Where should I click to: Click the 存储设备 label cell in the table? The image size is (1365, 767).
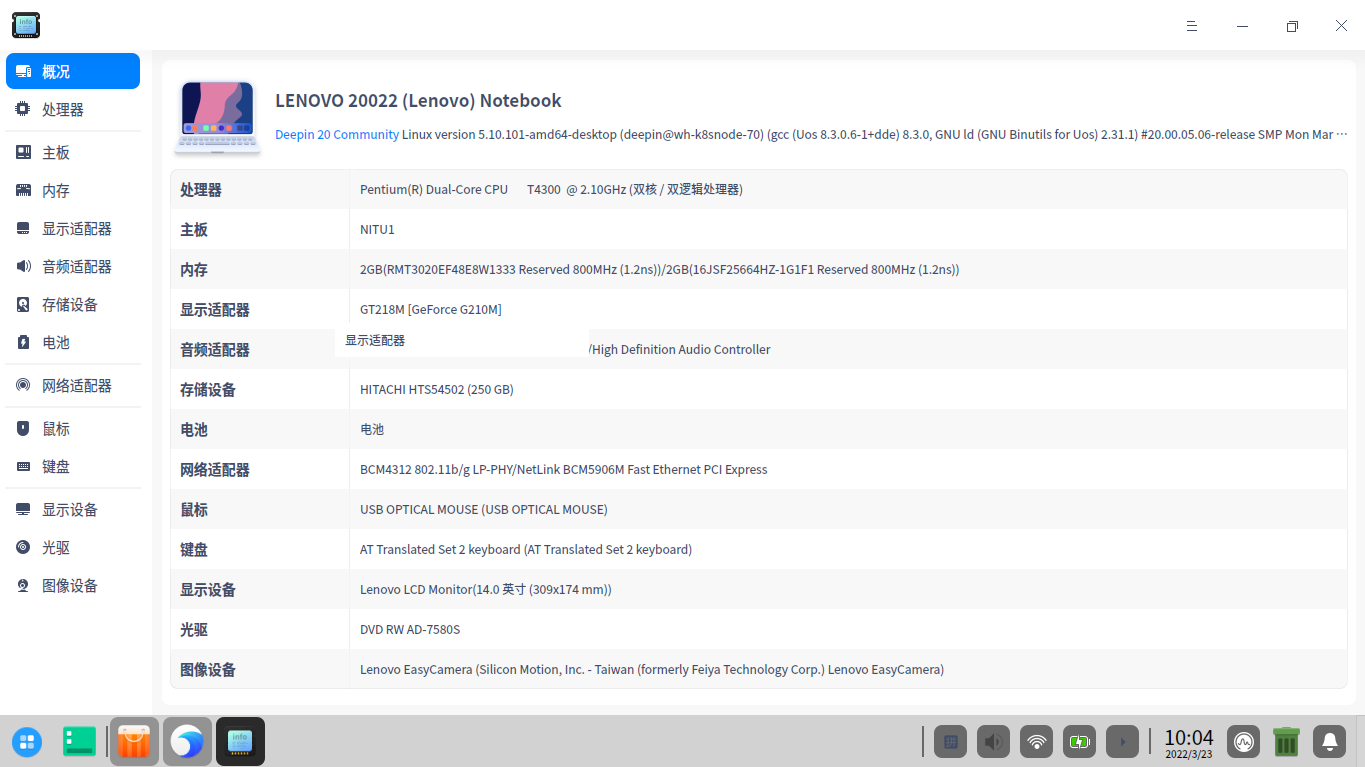click(260, 389)
